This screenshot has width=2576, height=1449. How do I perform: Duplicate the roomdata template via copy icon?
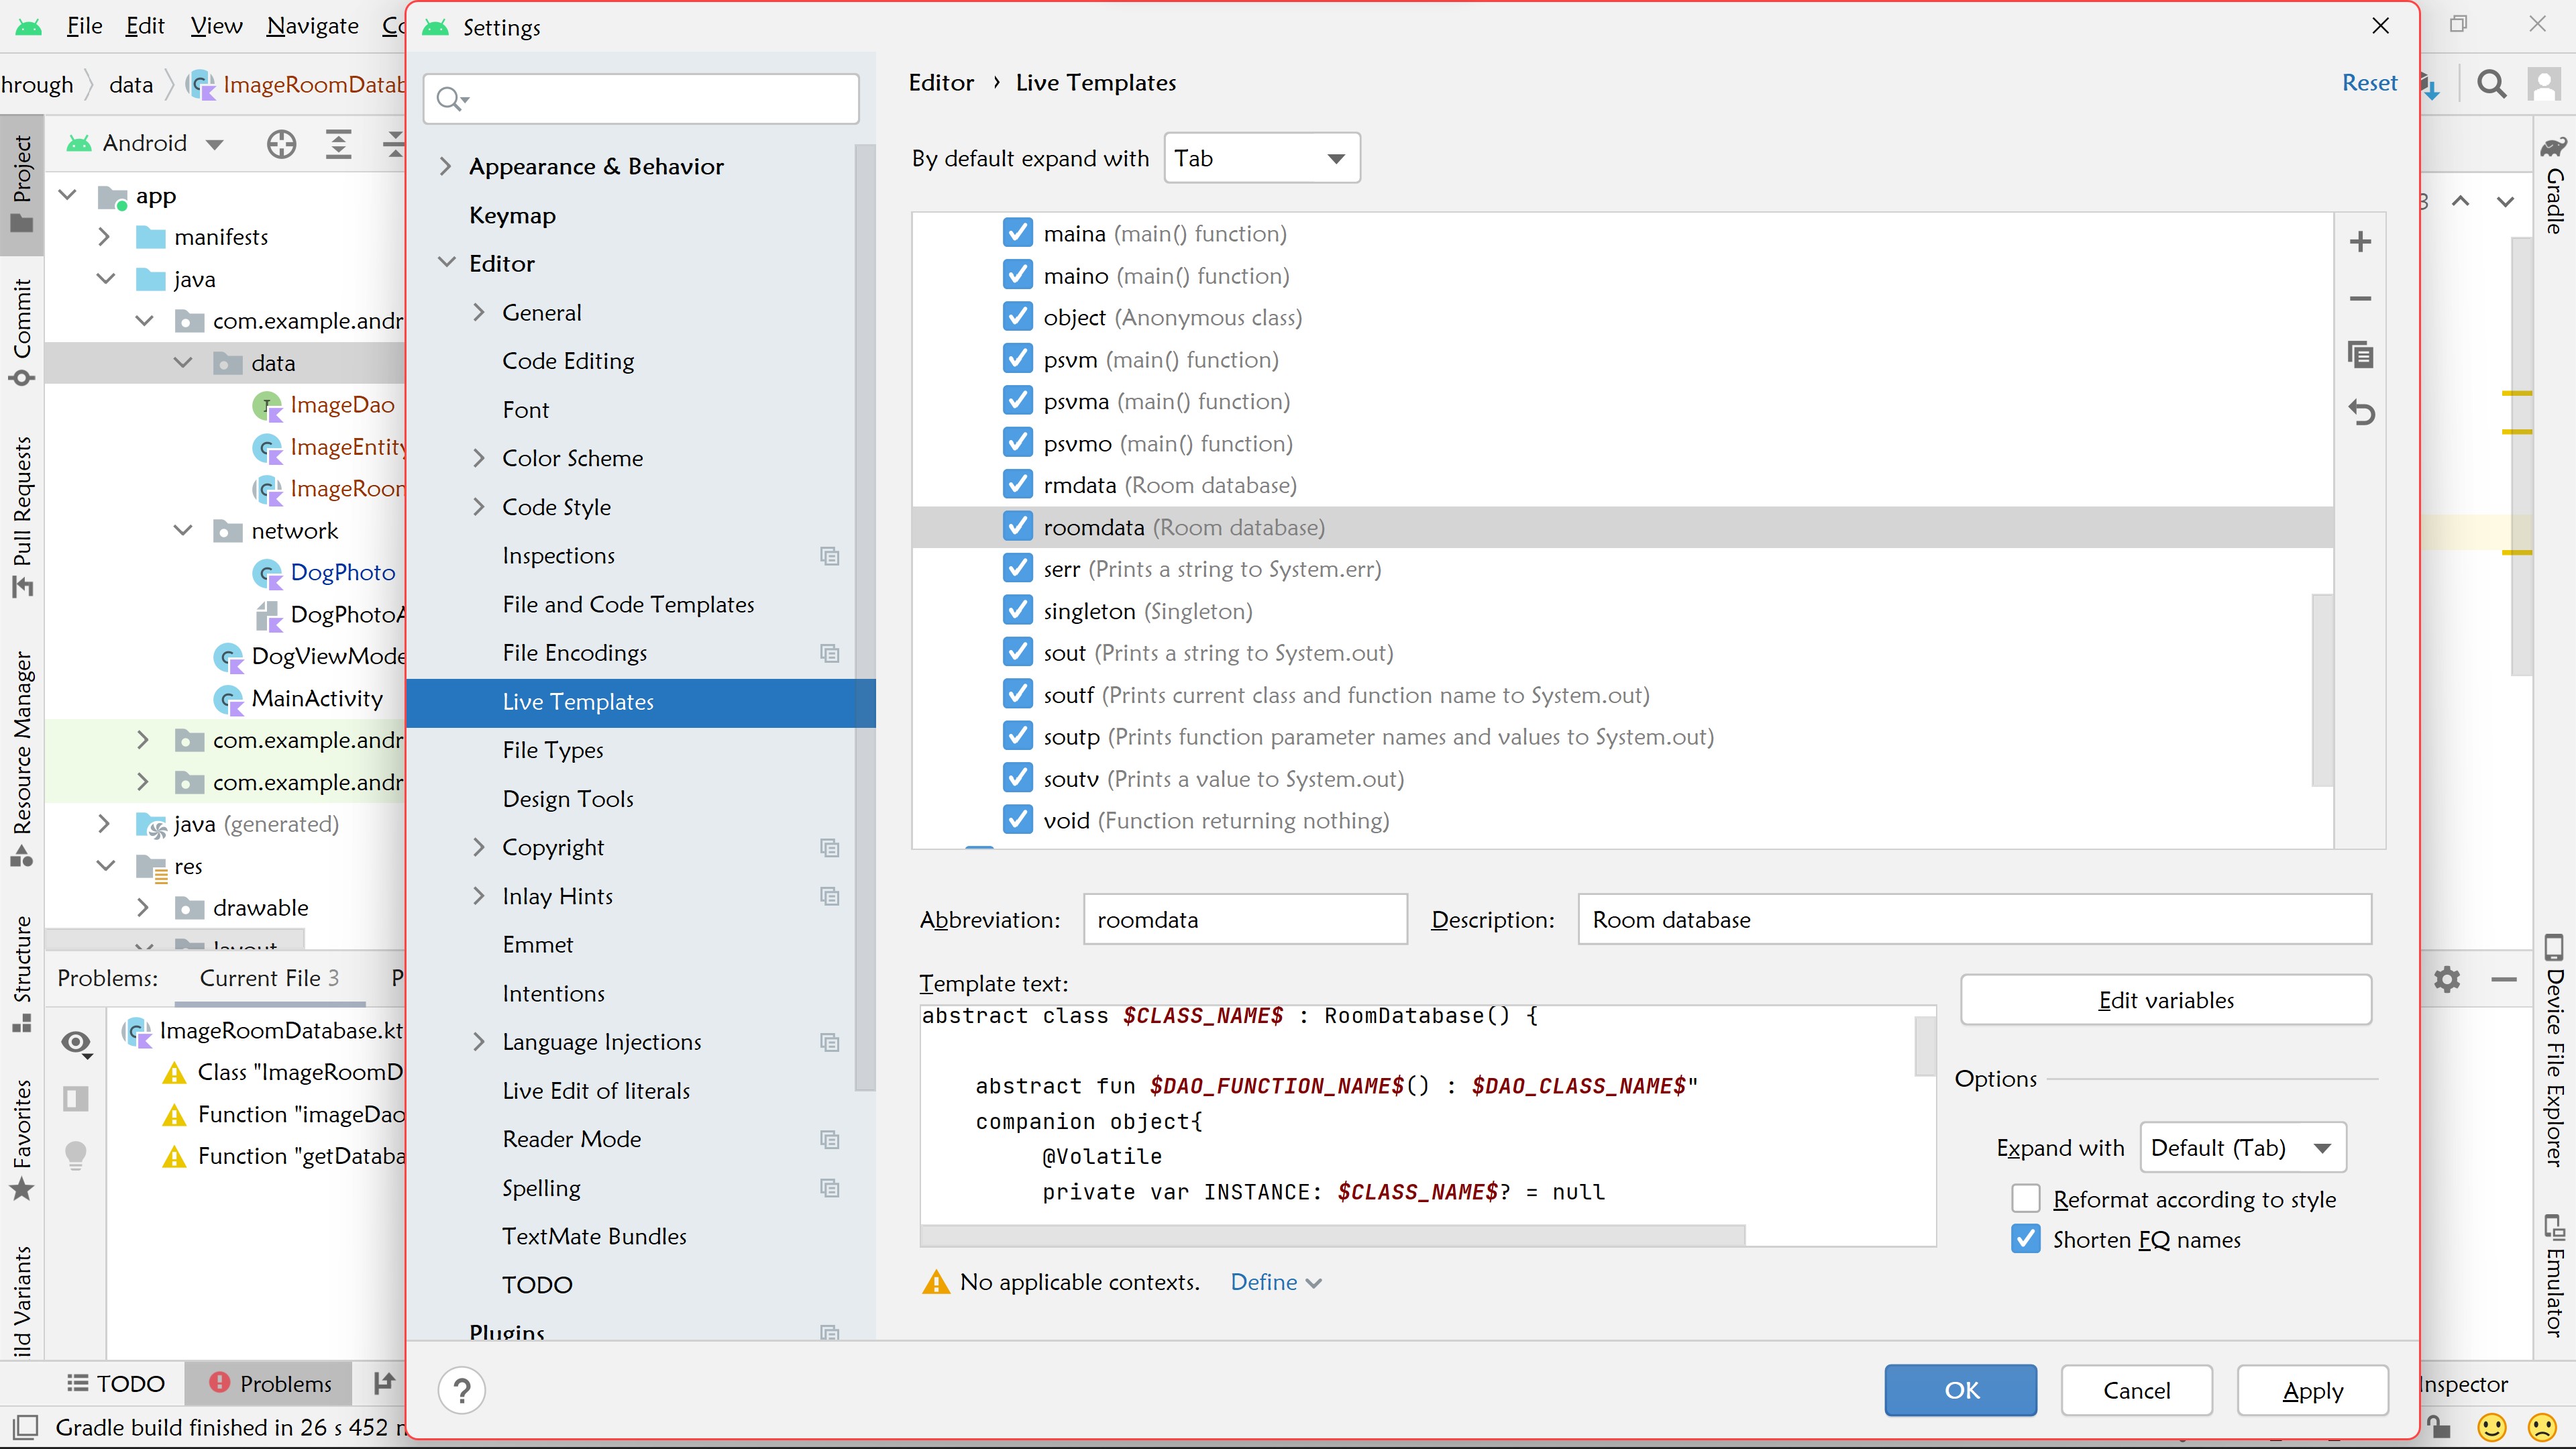[2361, 355]
